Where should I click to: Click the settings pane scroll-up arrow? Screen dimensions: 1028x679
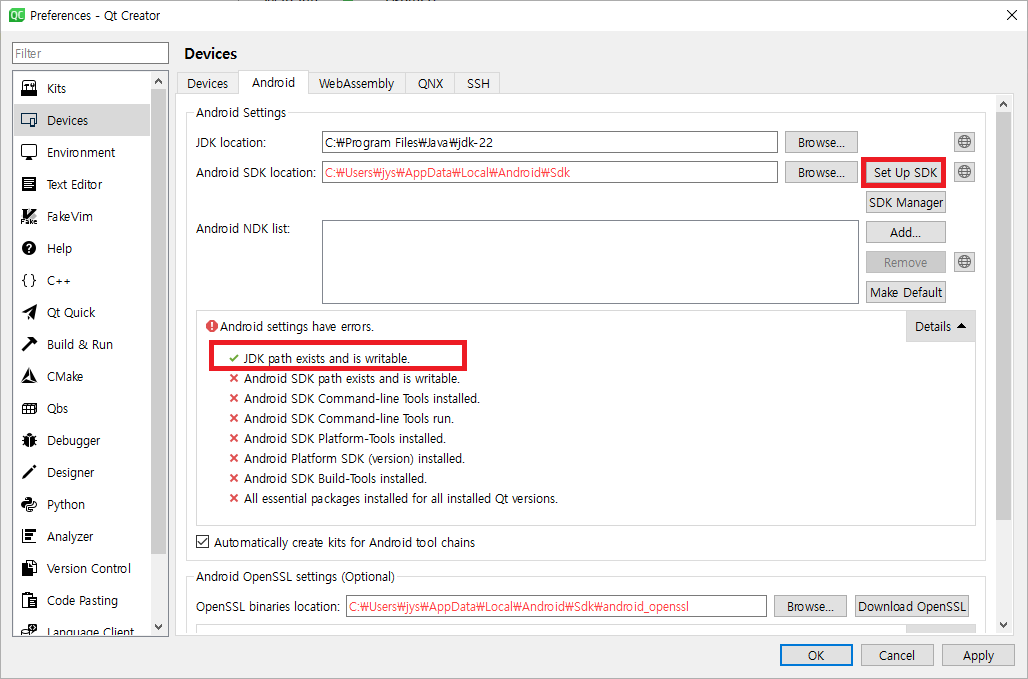point(1003,104)
